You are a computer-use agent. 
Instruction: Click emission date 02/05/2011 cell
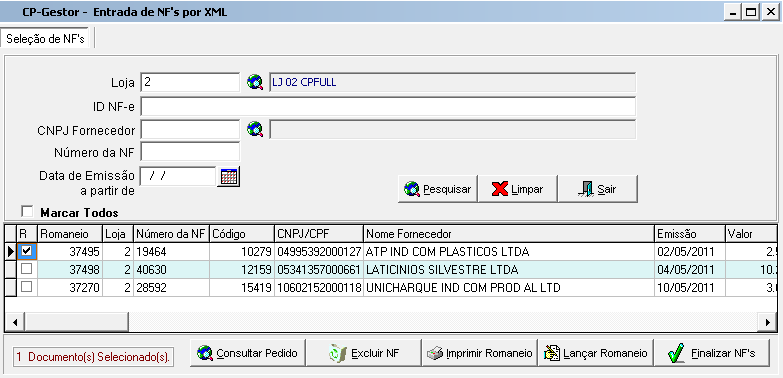pos(690,251)
